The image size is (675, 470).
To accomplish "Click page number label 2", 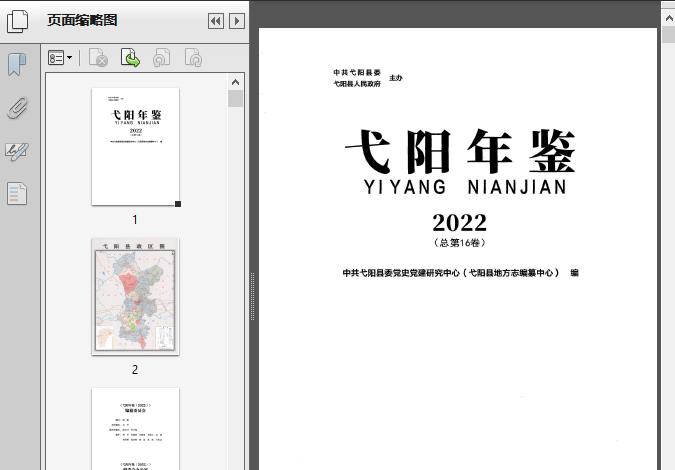I will point(135,370).
